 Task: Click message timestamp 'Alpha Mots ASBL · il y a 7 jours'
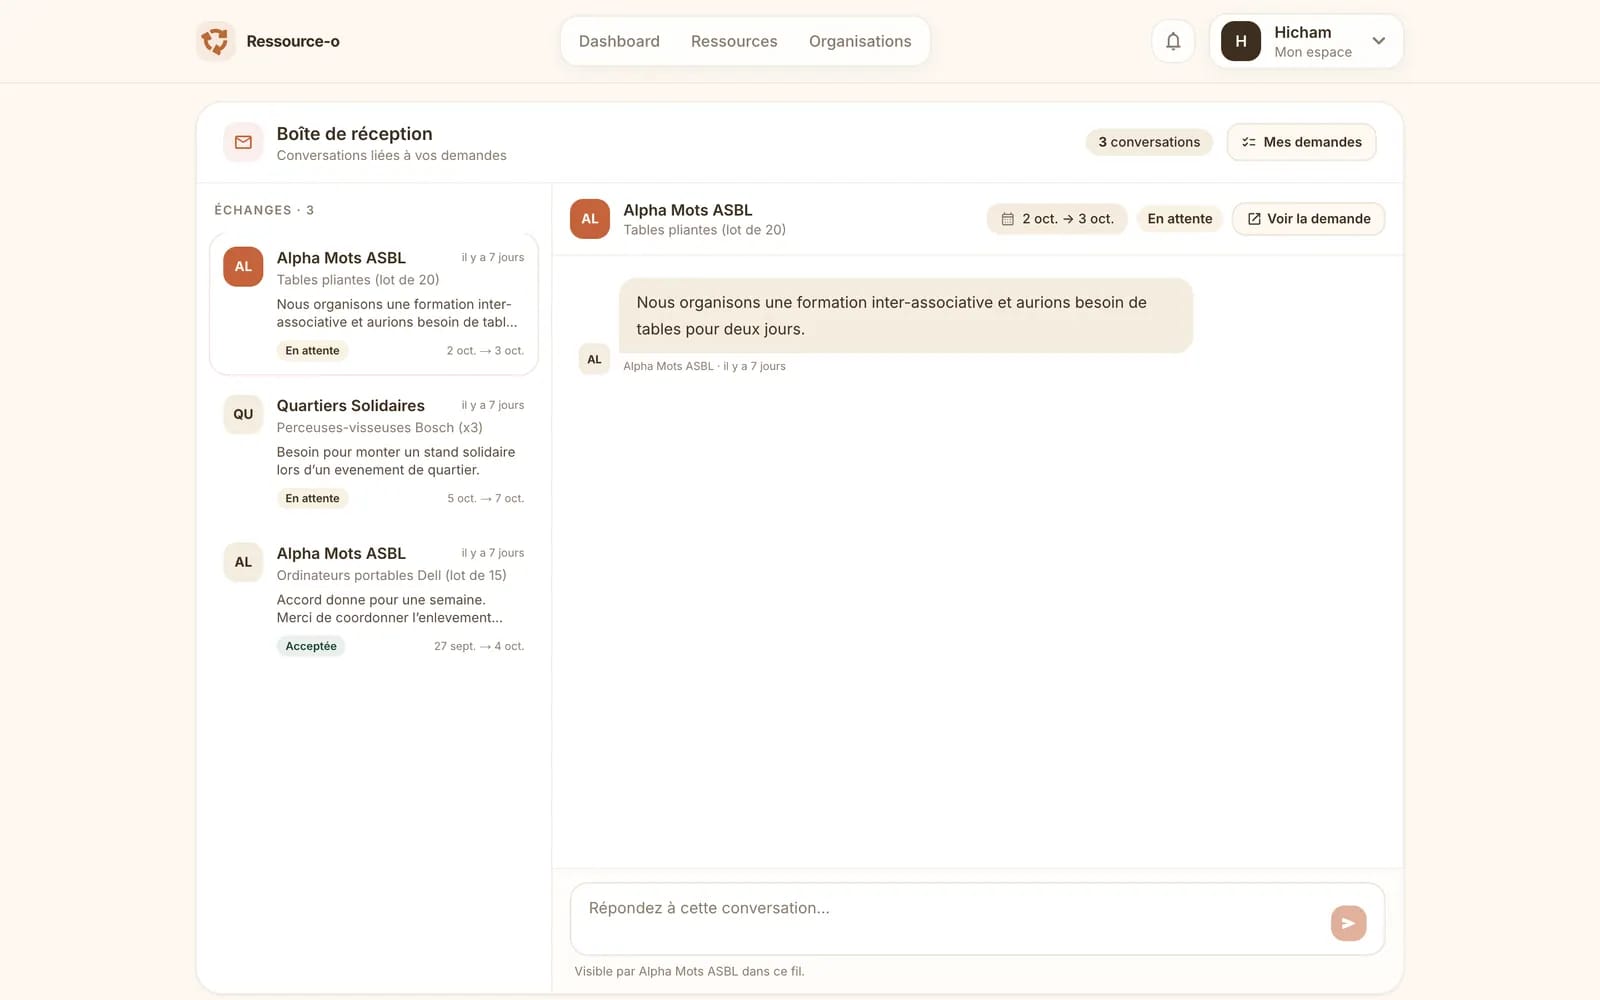click(704, 366)
